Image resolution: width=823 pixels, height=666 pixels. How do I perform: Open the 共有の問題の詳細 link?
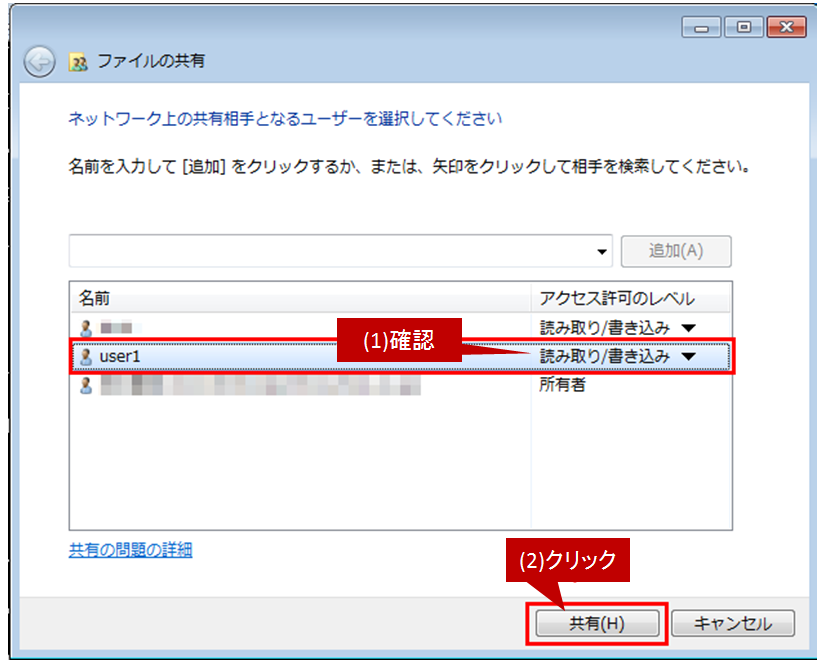130,550
